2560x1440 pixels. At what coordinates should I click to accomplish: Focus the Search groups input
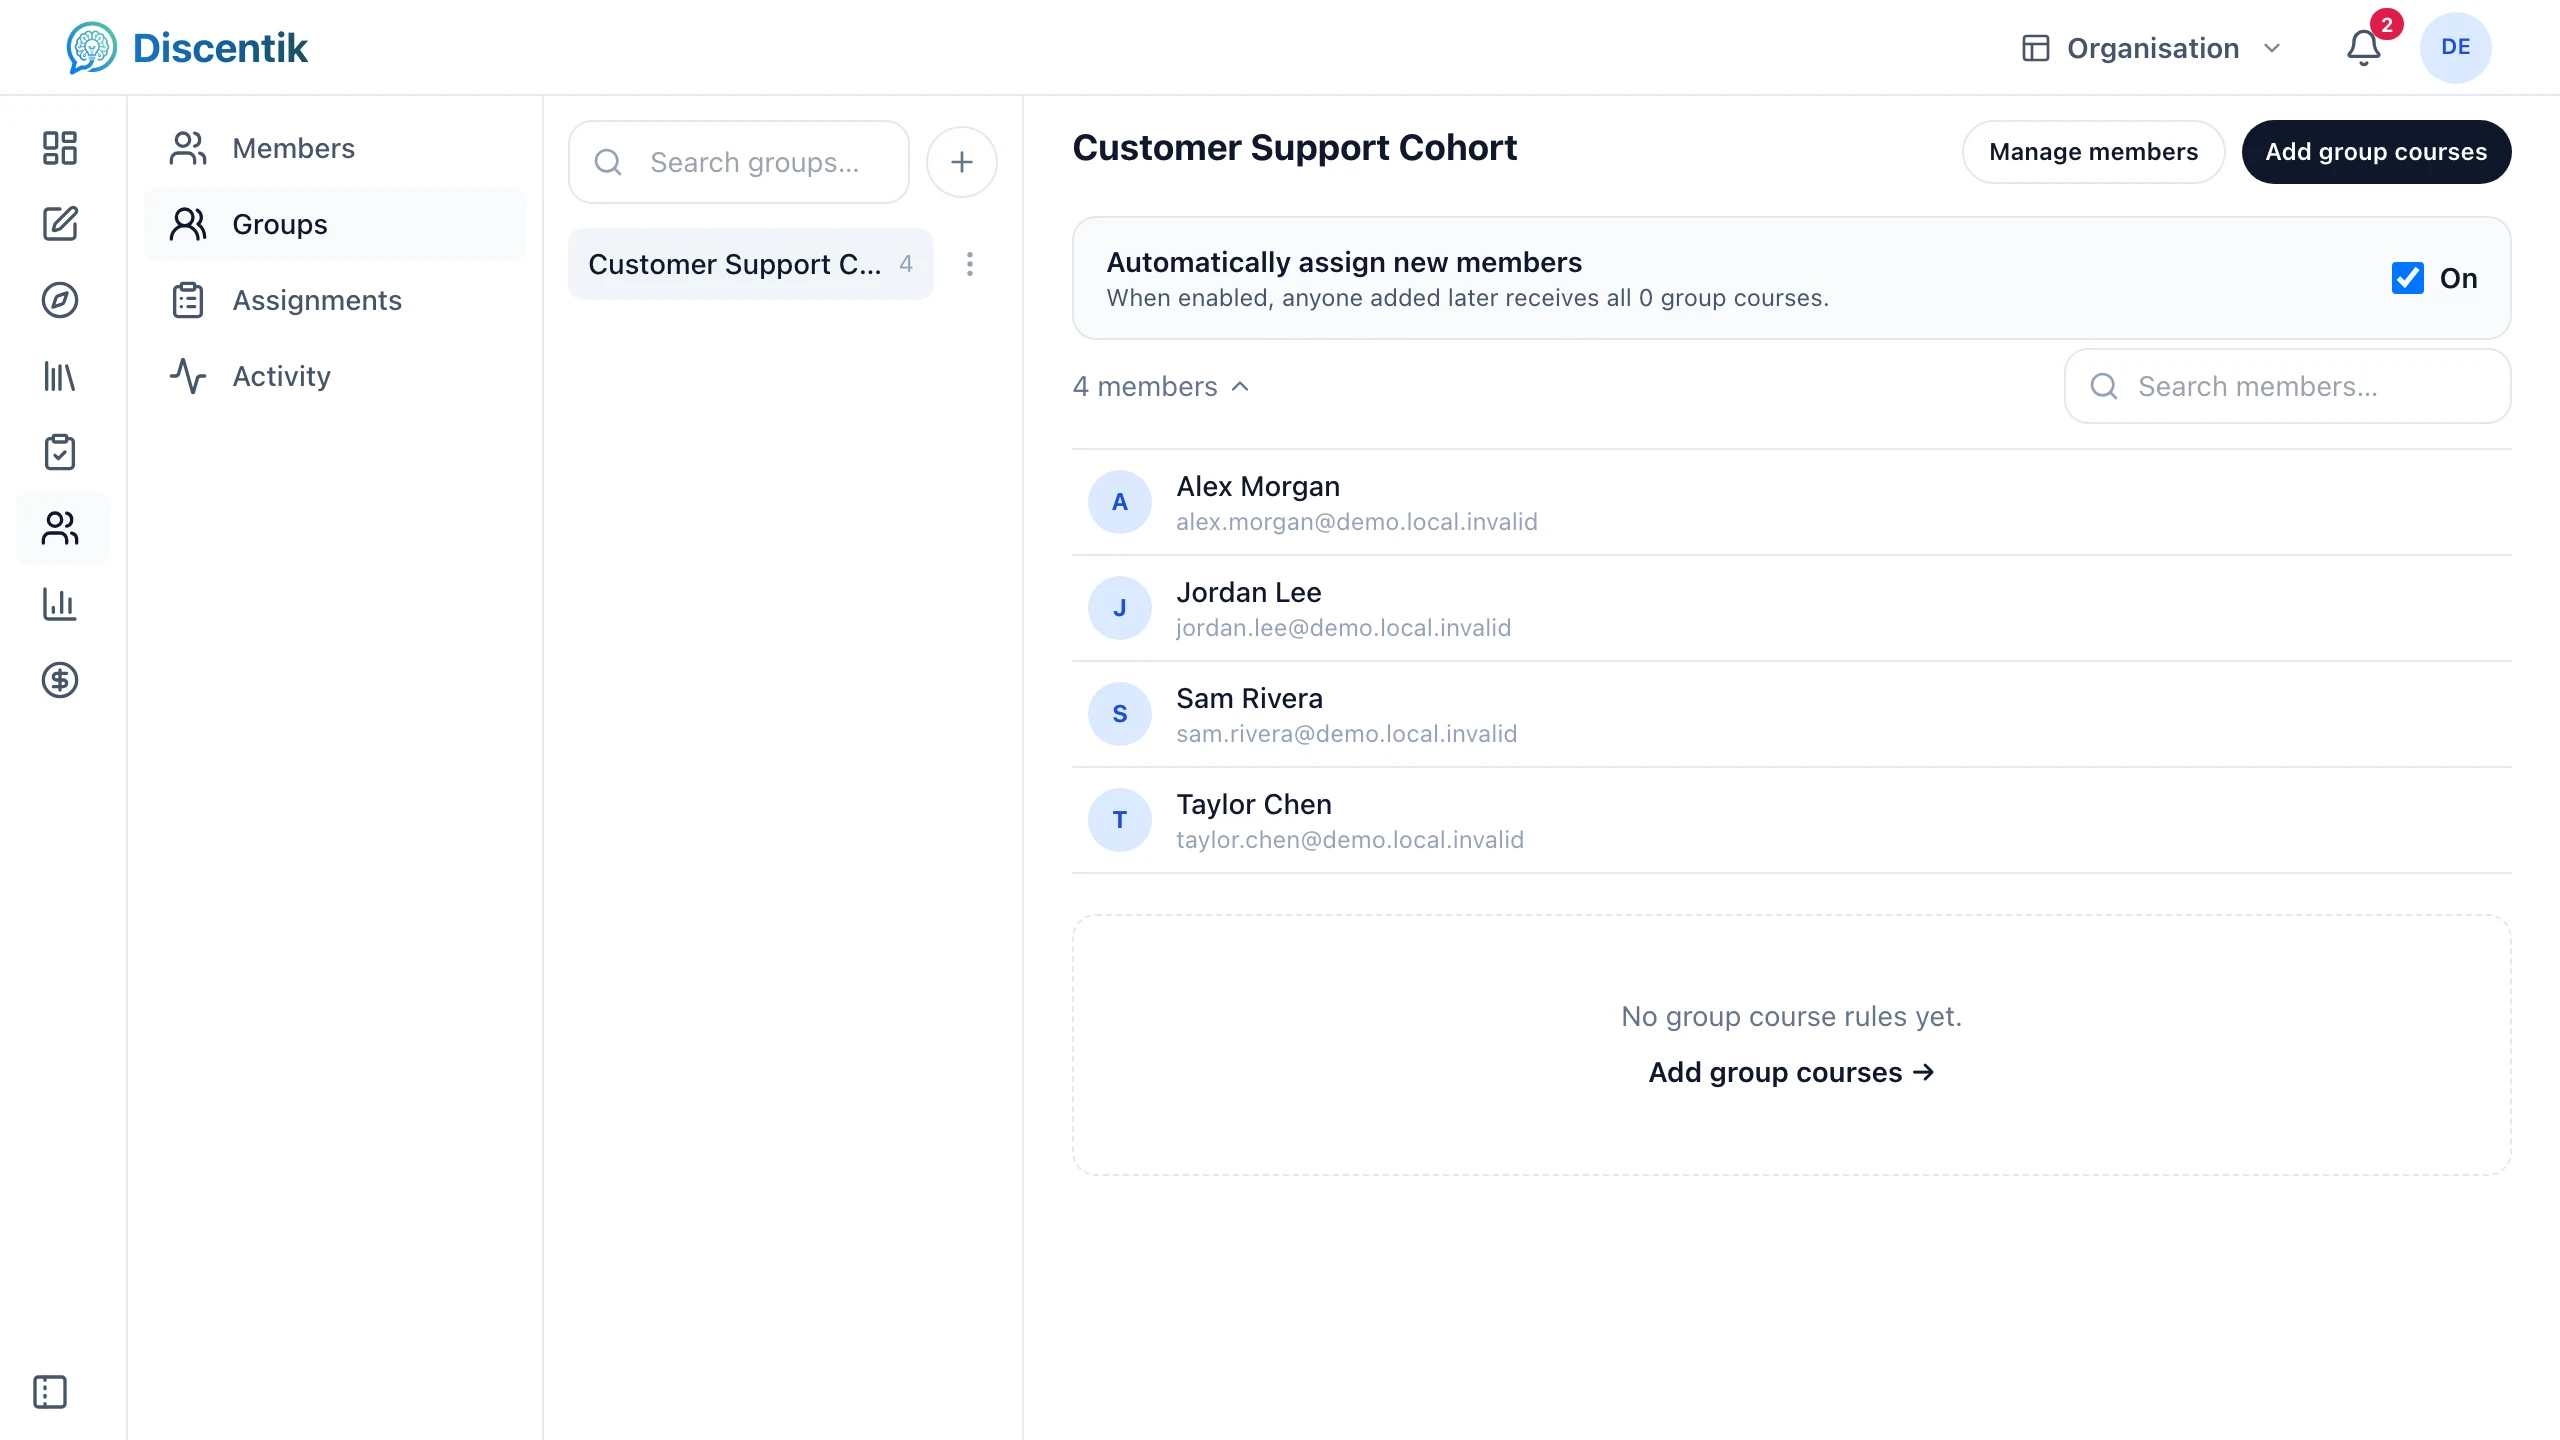point(739,162)
